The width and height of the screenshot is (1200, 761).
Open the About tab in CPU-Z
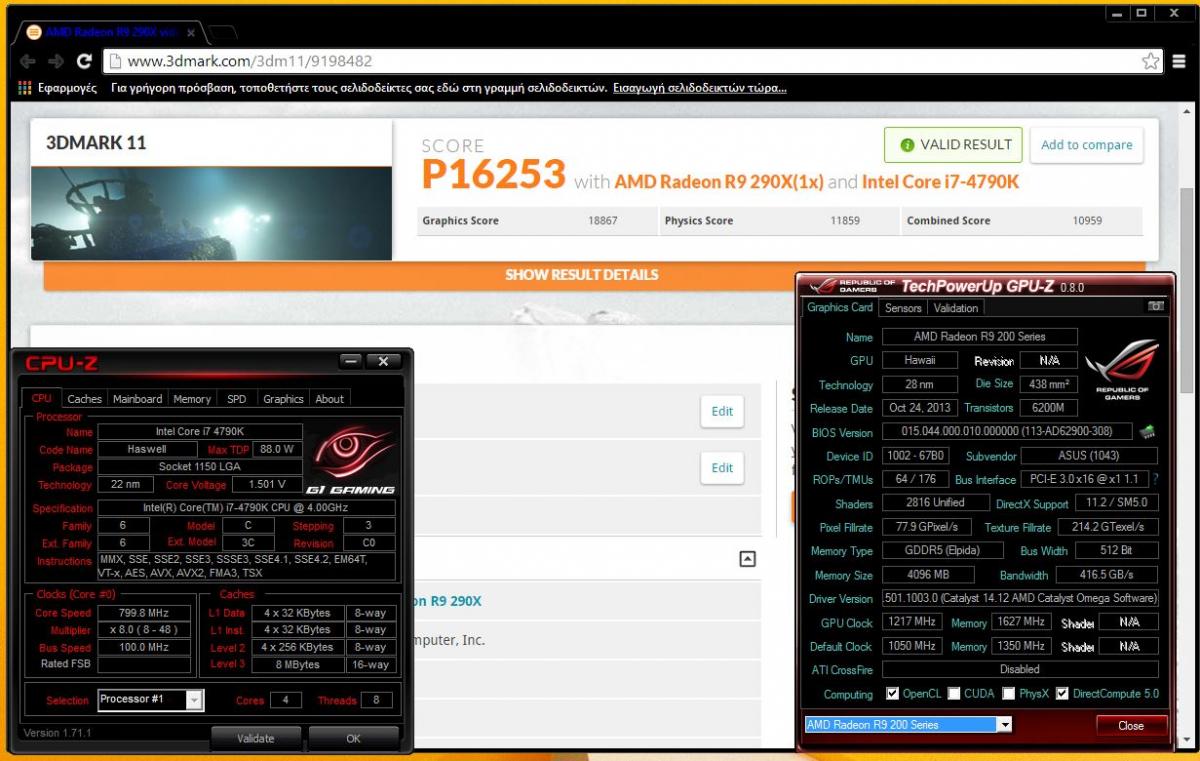pos(330,399)
